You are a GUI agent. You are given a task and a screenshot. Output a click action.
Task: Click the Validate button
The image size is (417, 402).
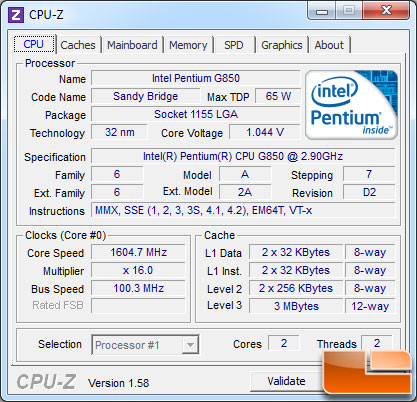pyautogui.click(x=286, y=381)
